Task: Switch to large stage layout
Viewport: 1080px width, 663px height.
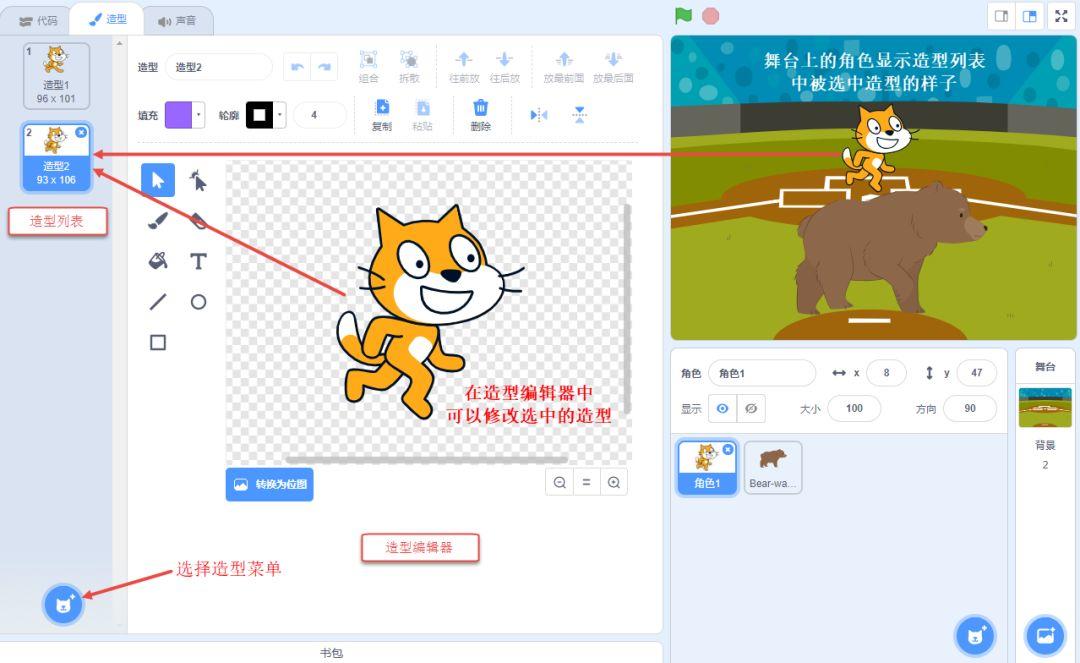Action: 1029,17
